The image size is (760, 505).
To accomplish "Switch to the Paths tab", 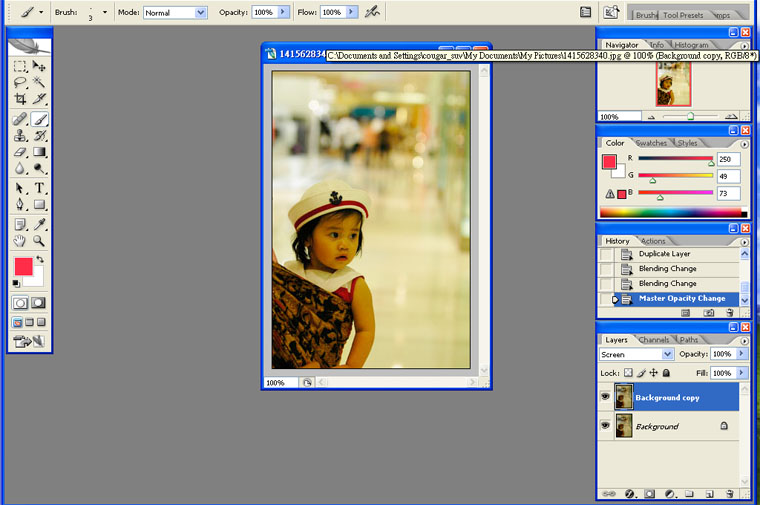I will 688,340.
